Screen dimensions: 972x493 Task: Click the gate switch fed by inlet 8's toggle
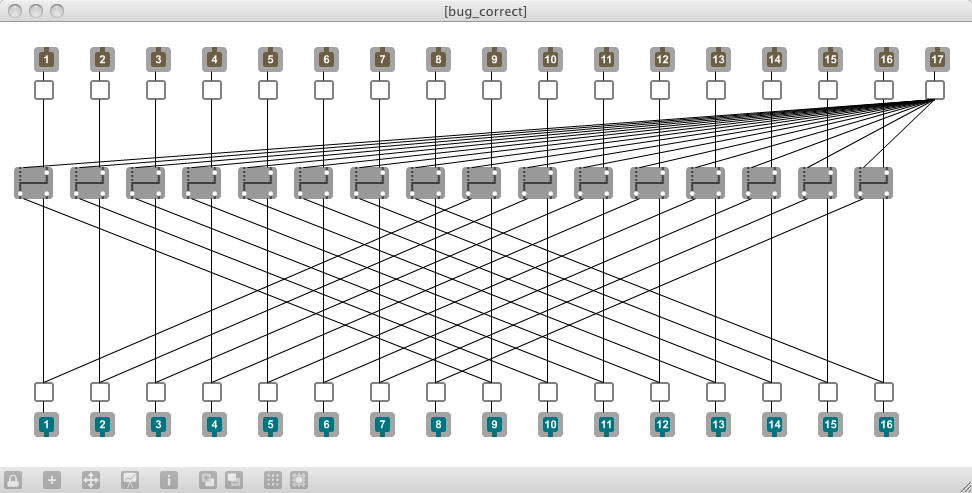click(x=426, y=182)
